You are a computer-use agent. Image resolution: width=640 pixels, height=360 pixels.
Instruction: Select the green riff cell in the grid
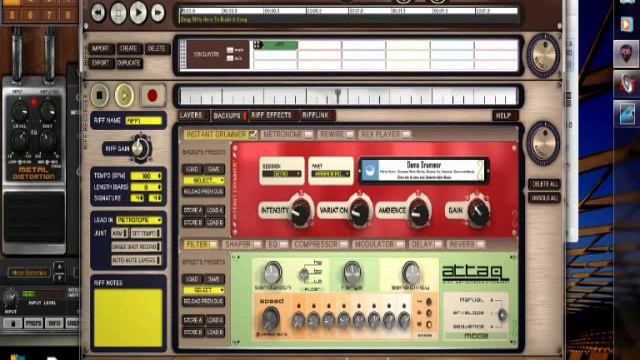tap(276, 45)
